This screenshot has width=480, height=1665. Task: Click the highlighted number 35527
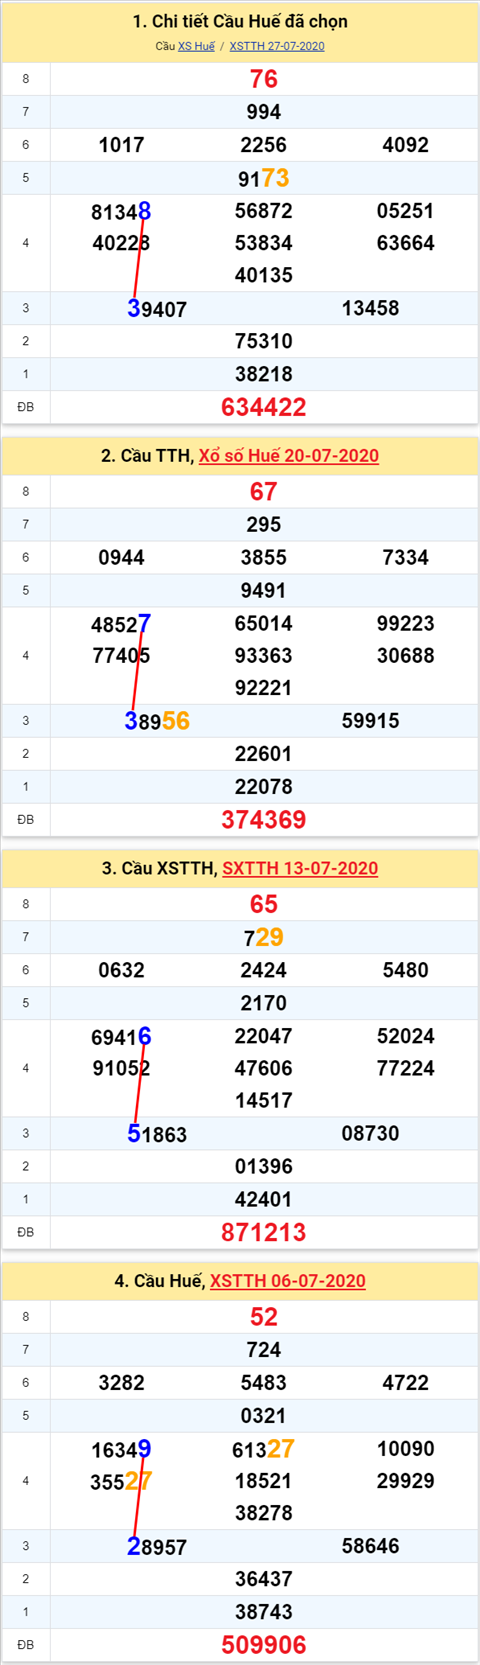(x=121, y=1481)
